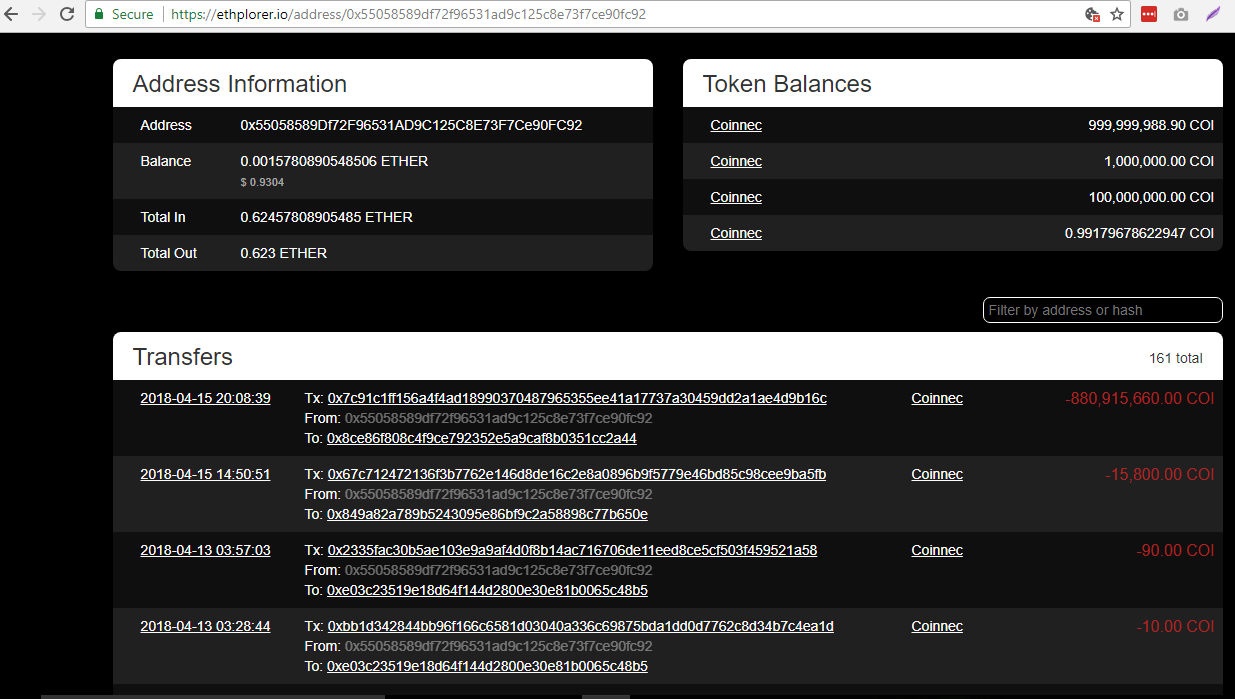
Task: Open the red LastPass extension icon
Action: coord(1149,15)
